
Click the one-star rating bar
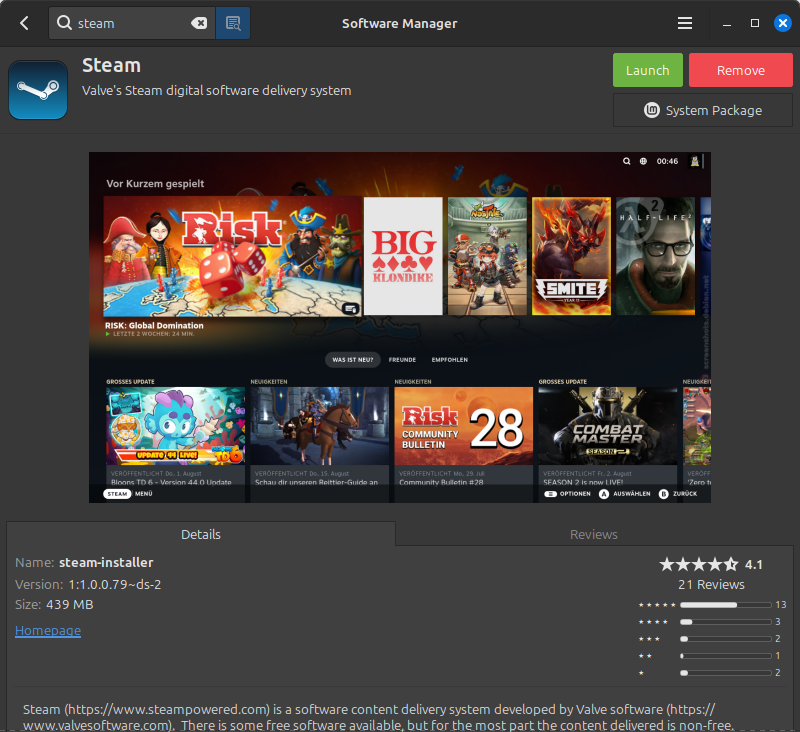click(726, 673)
